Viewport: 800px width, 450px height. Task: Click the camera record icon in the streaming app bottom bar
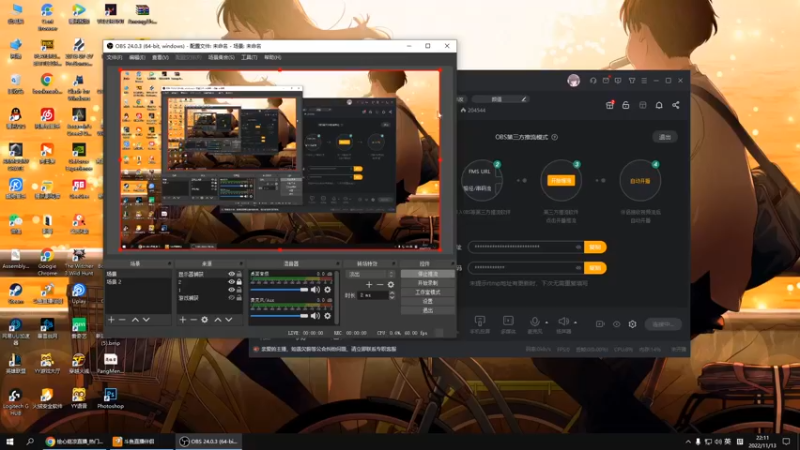pos(600,324)
